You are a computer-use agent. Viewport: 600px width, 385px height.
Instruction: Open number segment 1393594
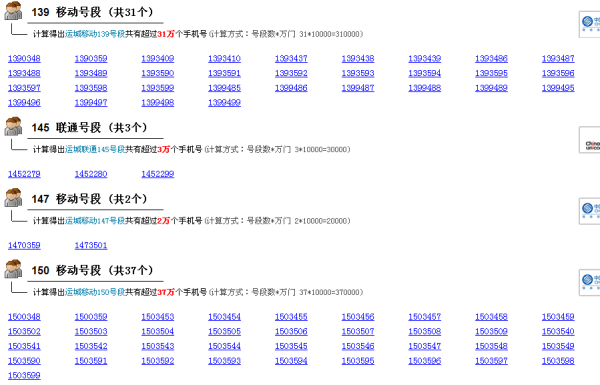click(x=425, y=73)
